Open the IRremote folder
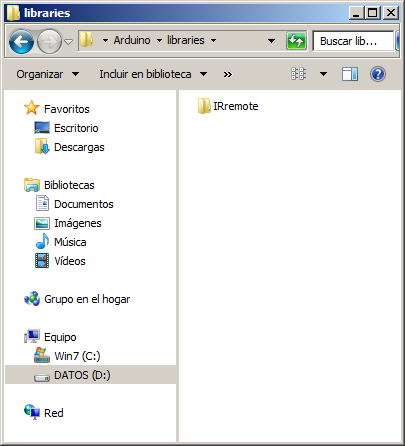Viewport: 405px width, 446px height. pos(228,106)
